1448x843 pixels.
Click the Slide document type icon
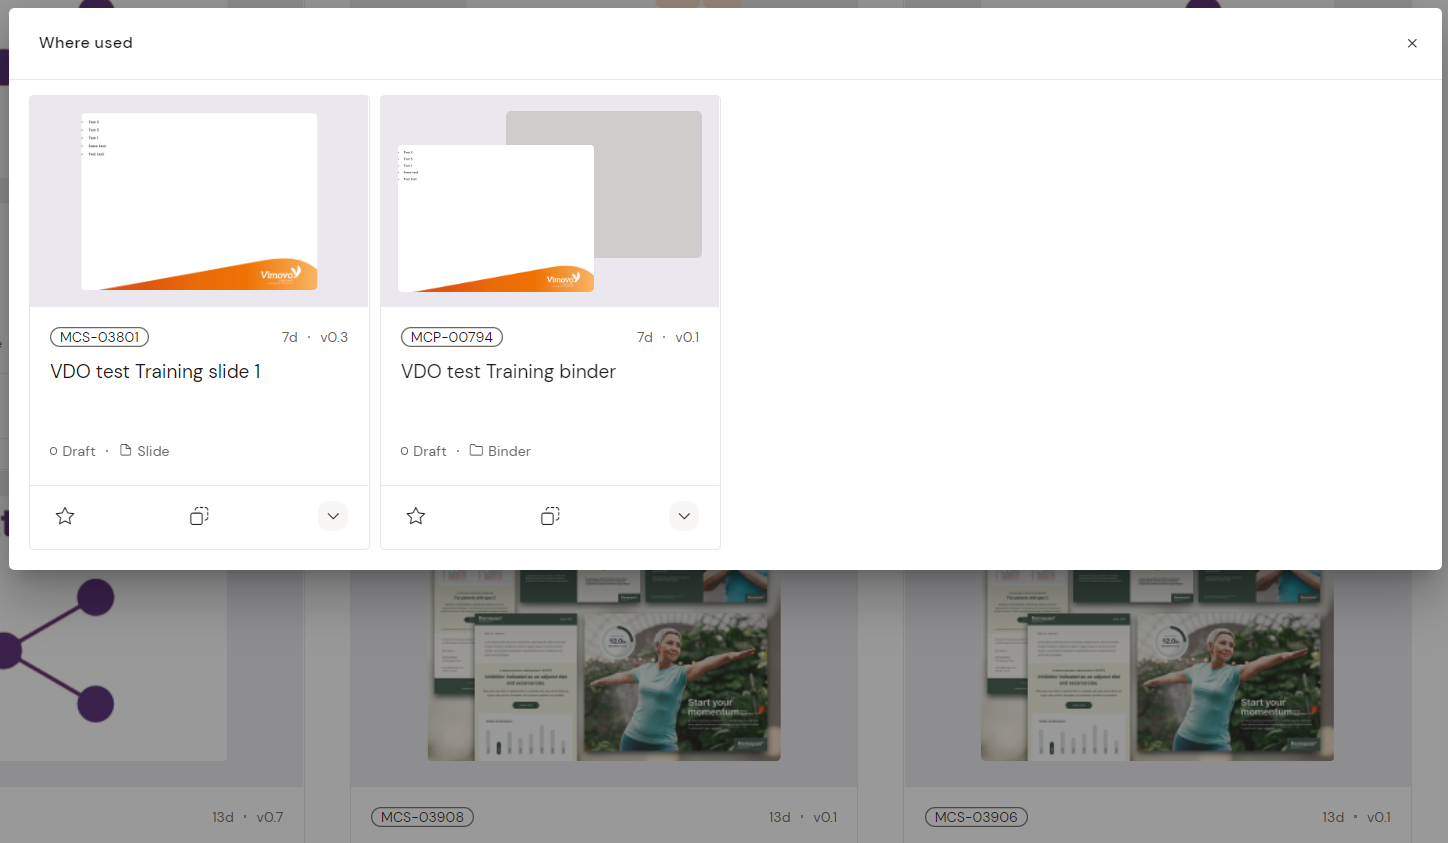tap(126, 451)
